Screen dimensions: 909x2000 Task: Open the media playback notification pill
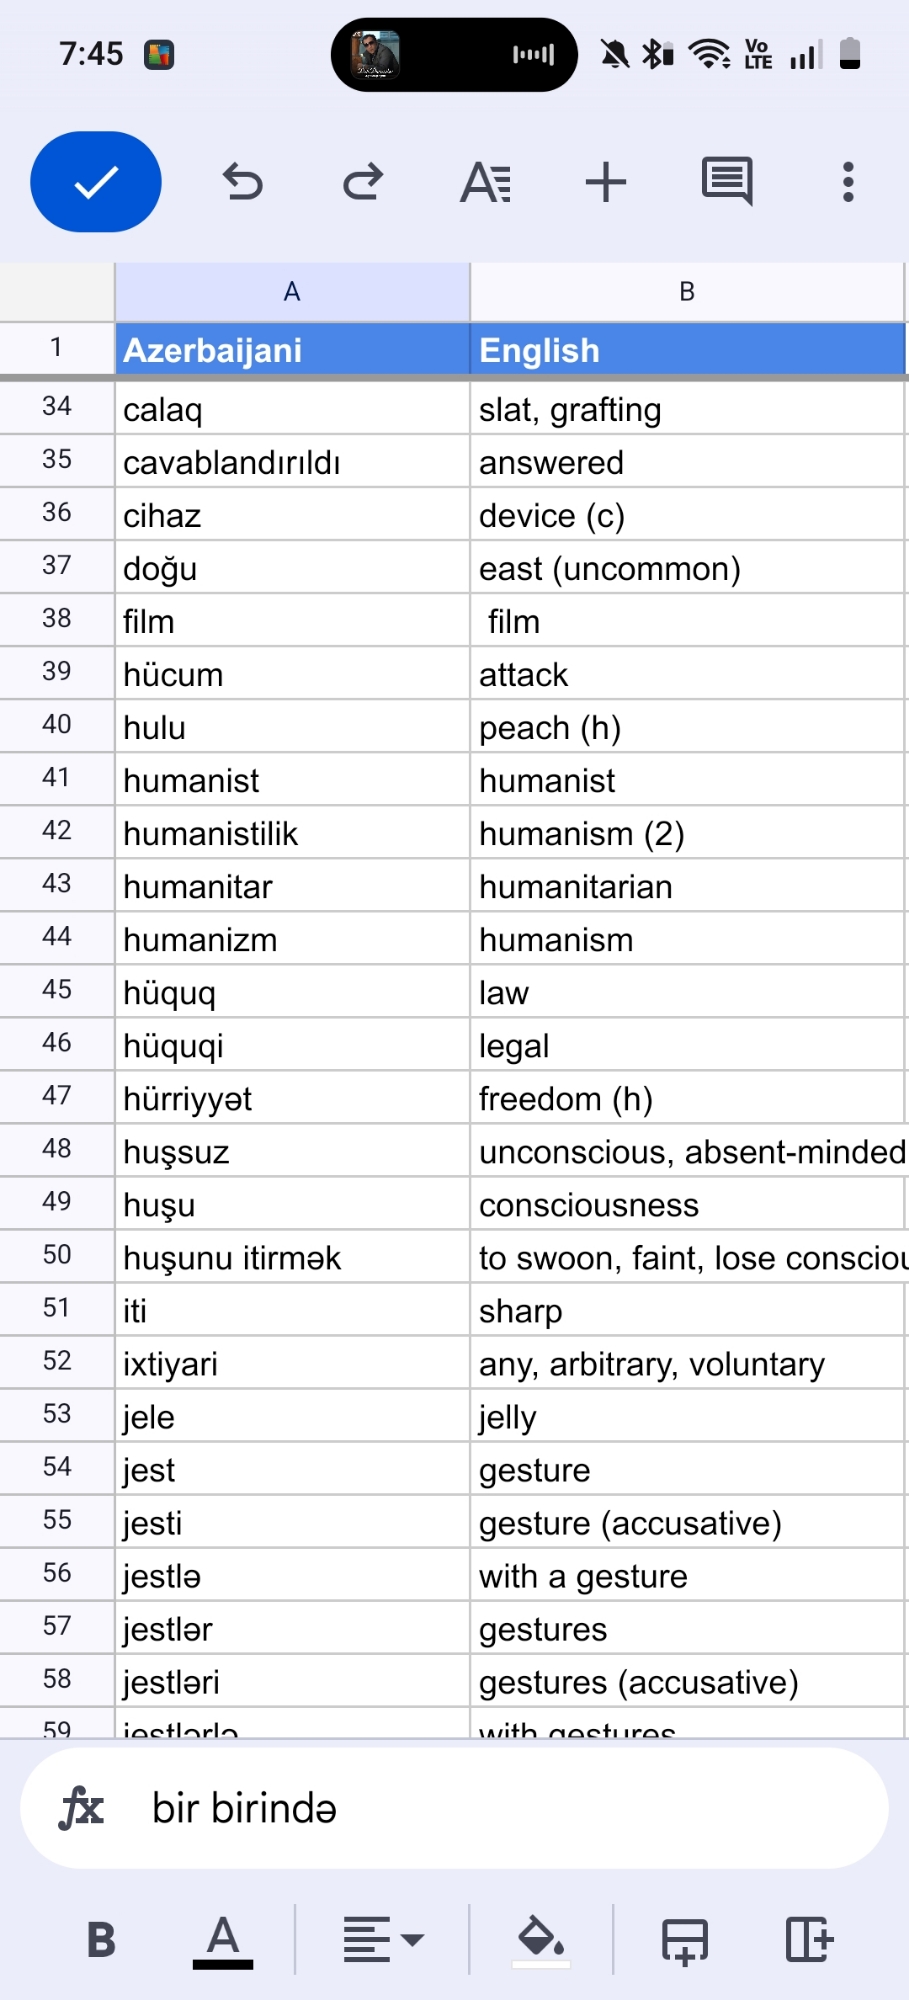454,55
